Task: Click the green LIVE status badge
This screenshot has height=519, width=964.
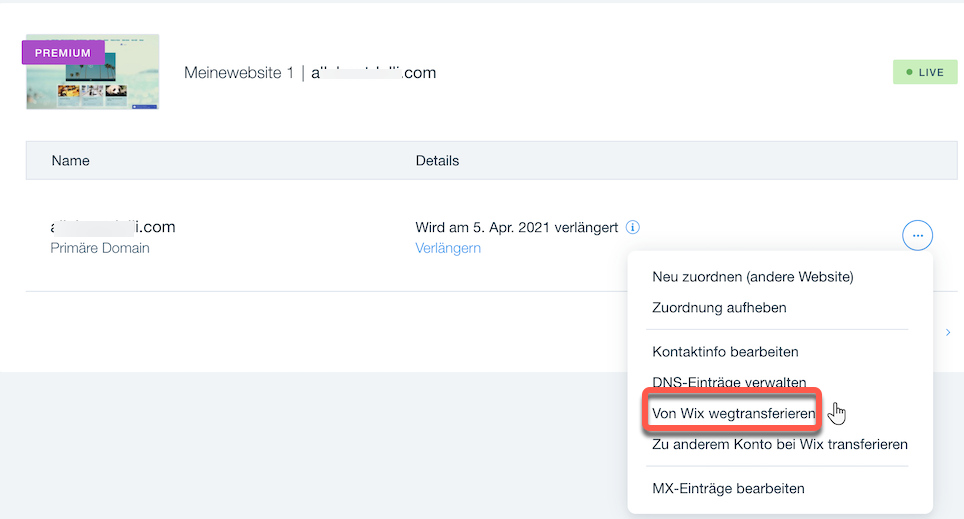Action: coord(924,72)
